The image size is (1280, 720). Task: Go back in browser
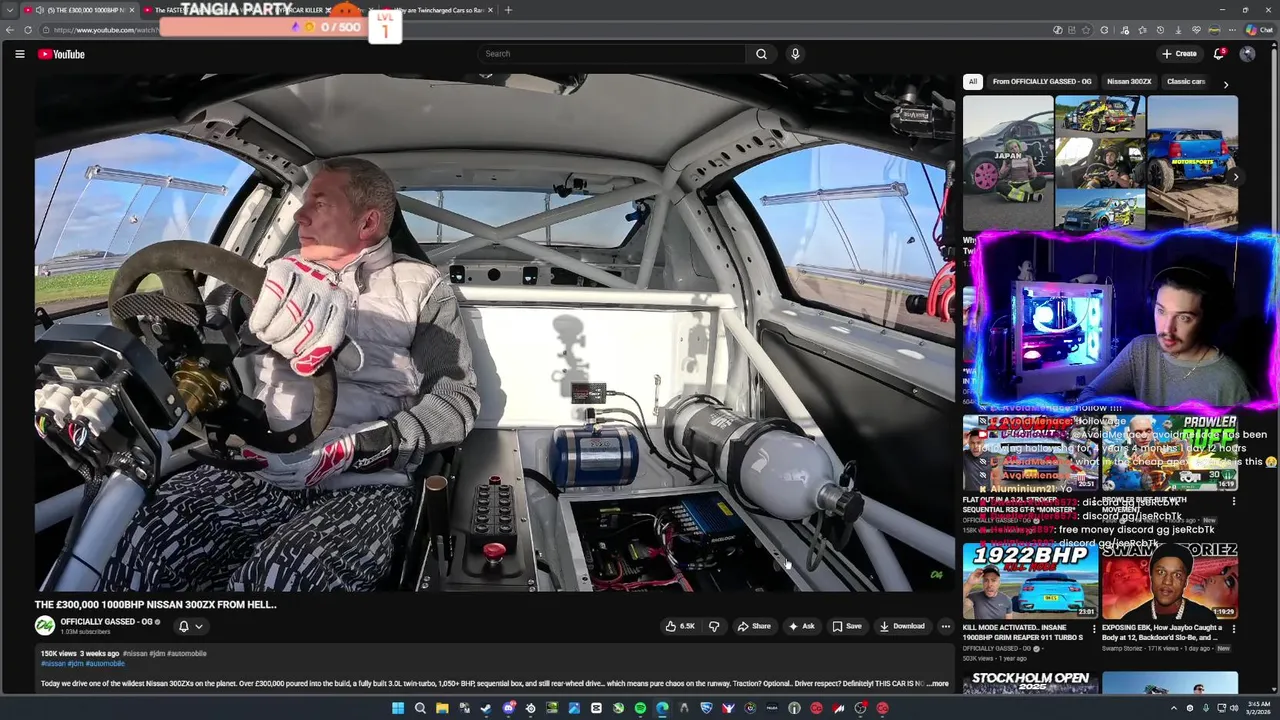coord(9,30)
